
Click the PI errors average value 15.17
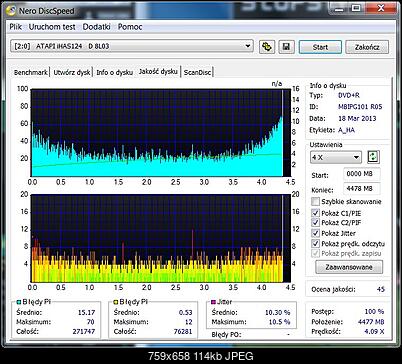[x=86, y=313]
